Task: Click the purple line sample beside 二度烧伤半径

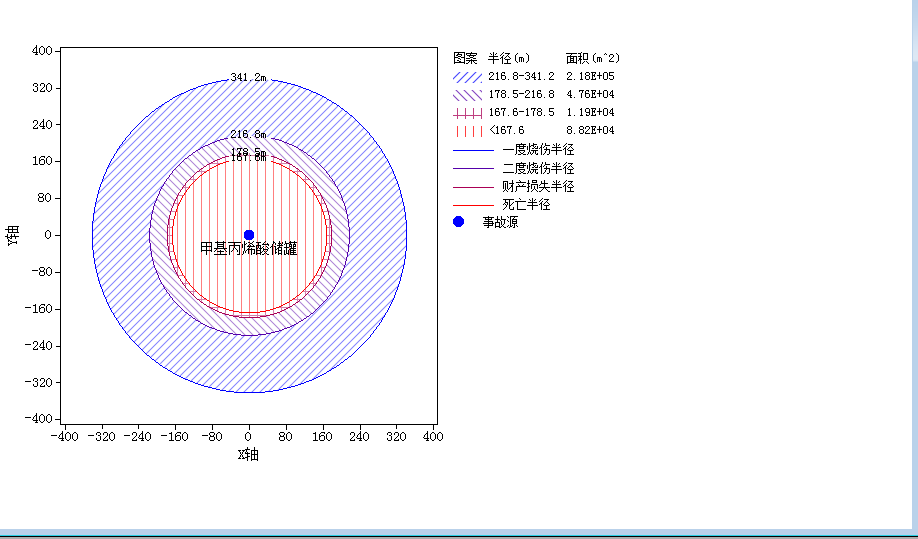Action: coord(473,169)
